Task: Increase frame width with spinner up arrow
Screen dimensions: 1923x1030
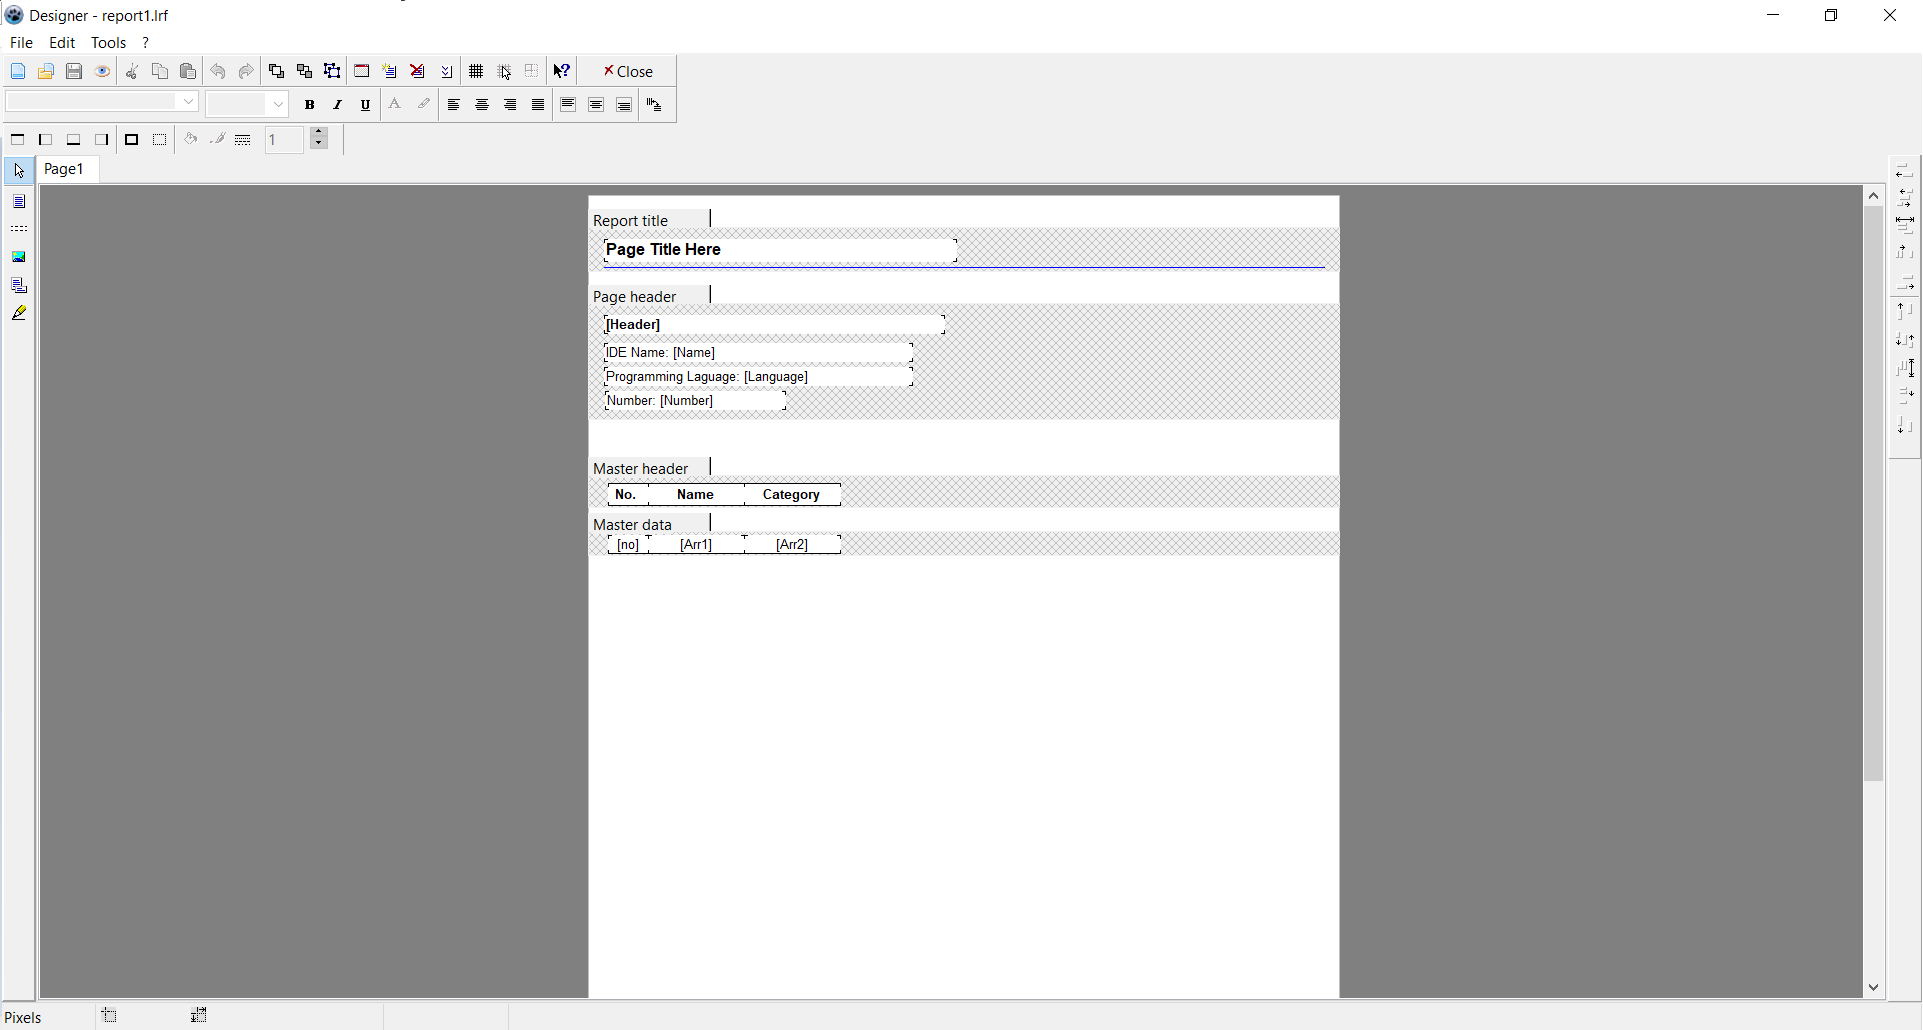Action: click(x=319, y=134)
